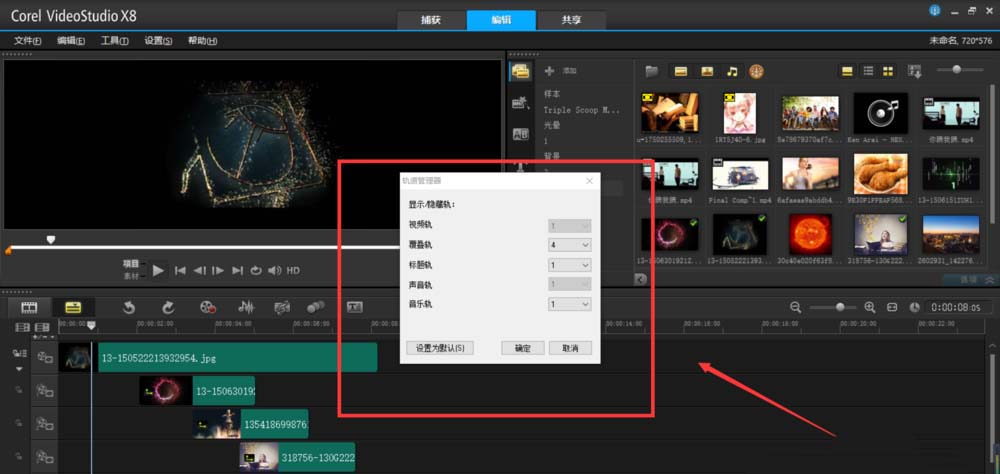Switch library to list view
Viewport: 1000px width, 474px height.
tap(868, 71)
